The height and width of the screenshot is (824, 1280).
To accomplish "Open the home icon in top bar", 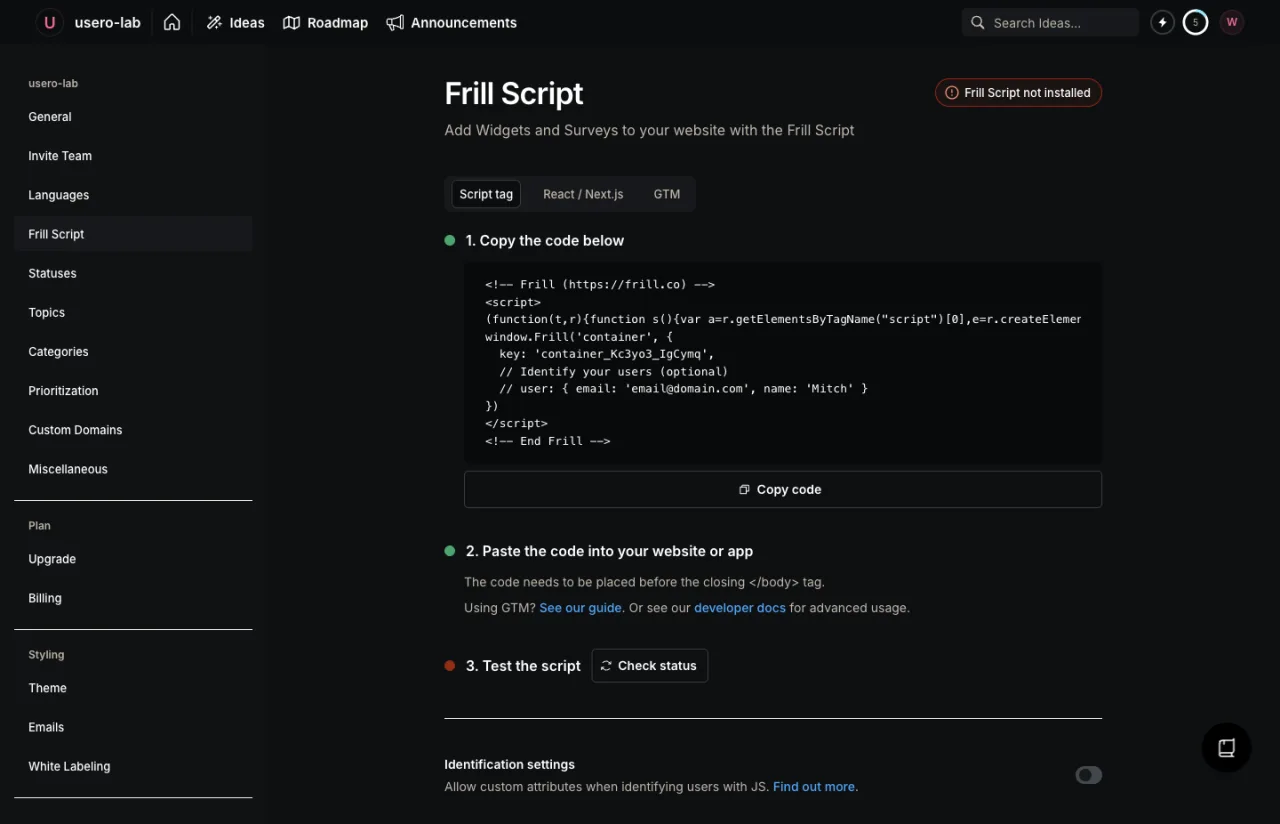I will point(172,22).
